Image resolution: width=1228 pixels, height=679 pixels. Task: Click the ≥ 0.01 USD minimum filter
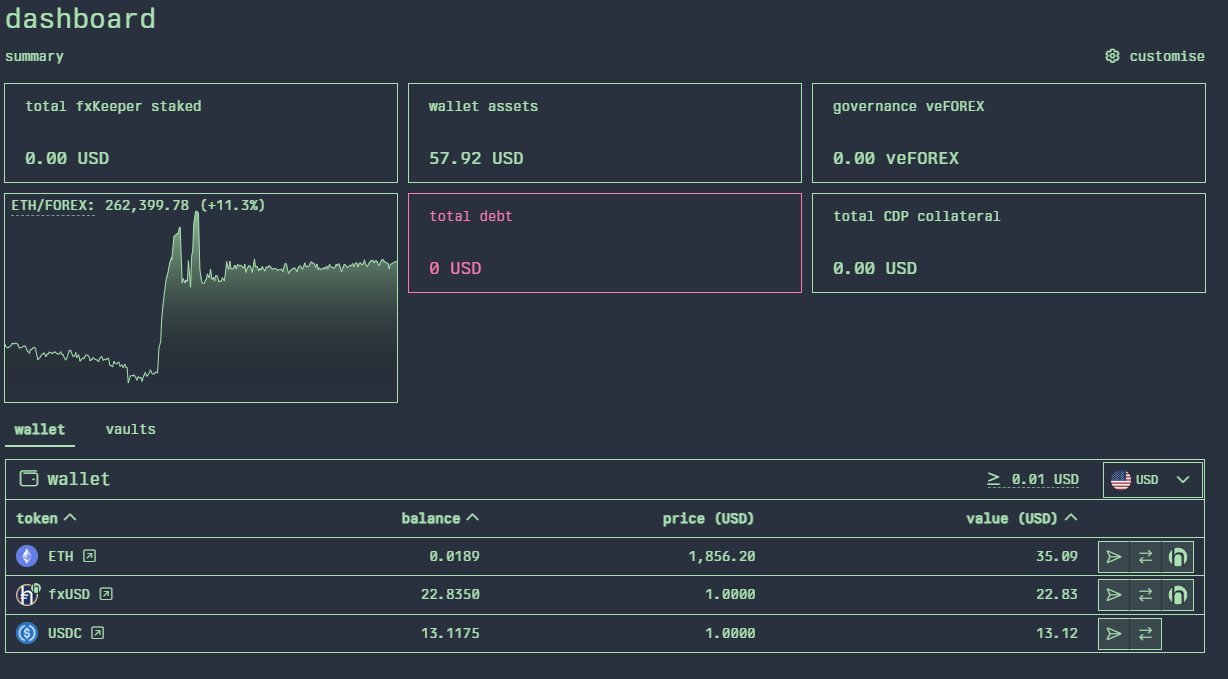1033,480
